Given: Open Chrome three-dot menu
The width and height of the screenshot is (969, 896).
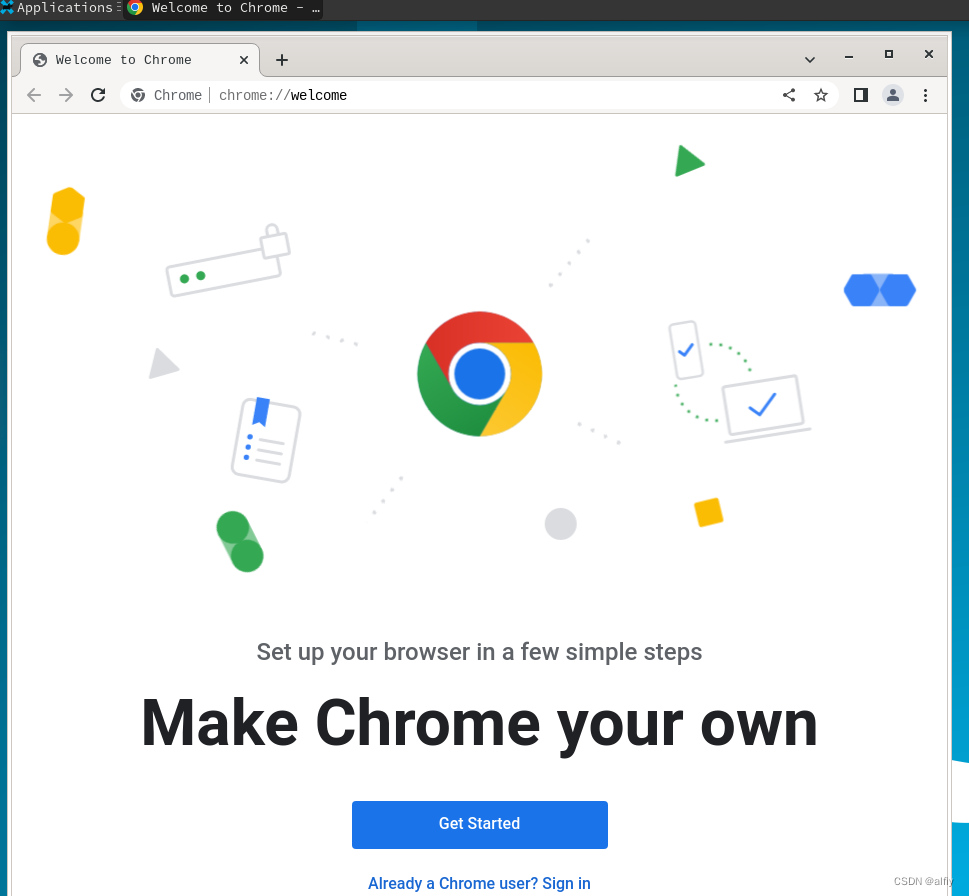Looking at the screenshot, I should (x=925, y=95).
